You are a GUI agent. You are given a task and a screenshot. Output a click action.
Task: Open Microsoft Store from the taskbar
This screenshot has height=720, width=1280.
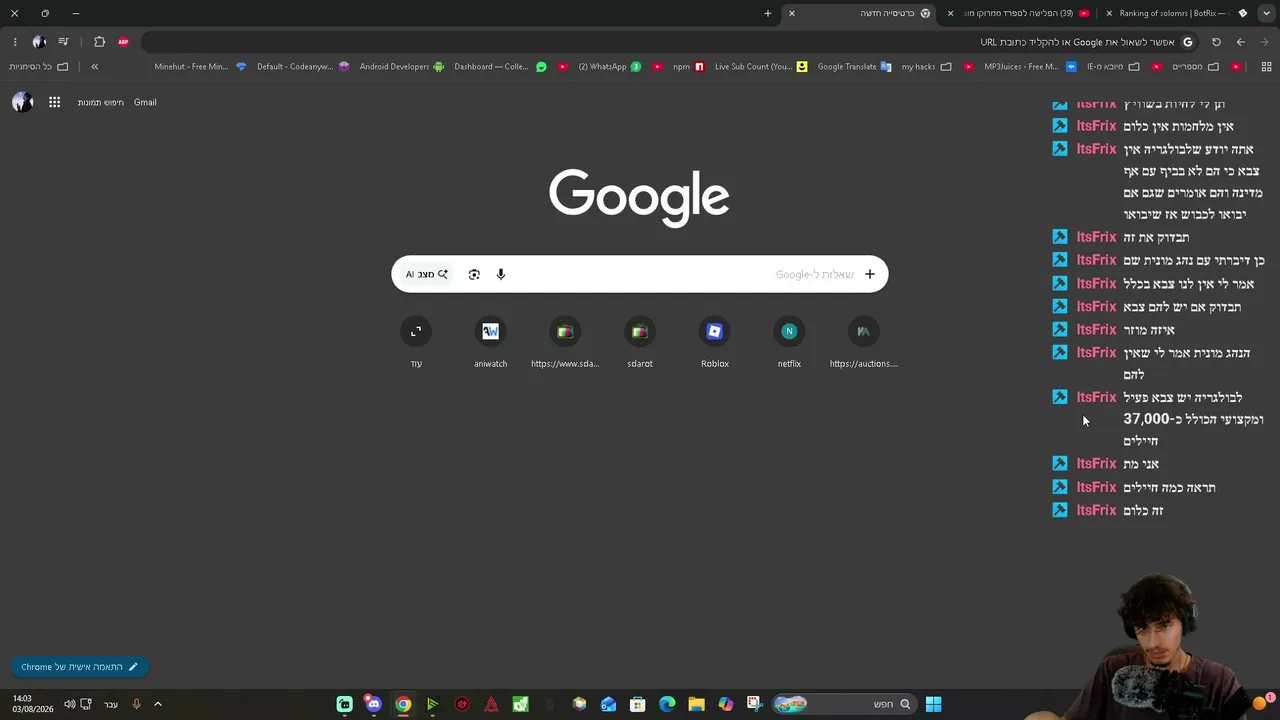click(x=638, y=704)
